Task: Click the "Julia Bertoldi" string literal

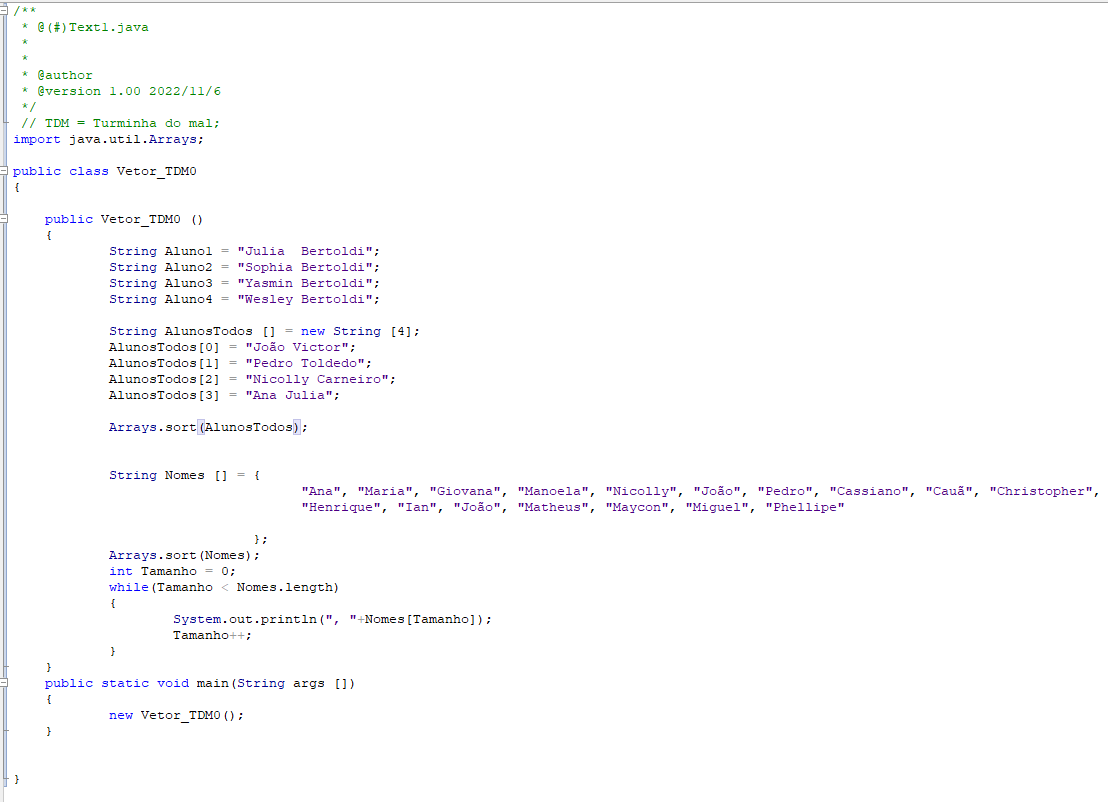Action: [x=308, y=251]
